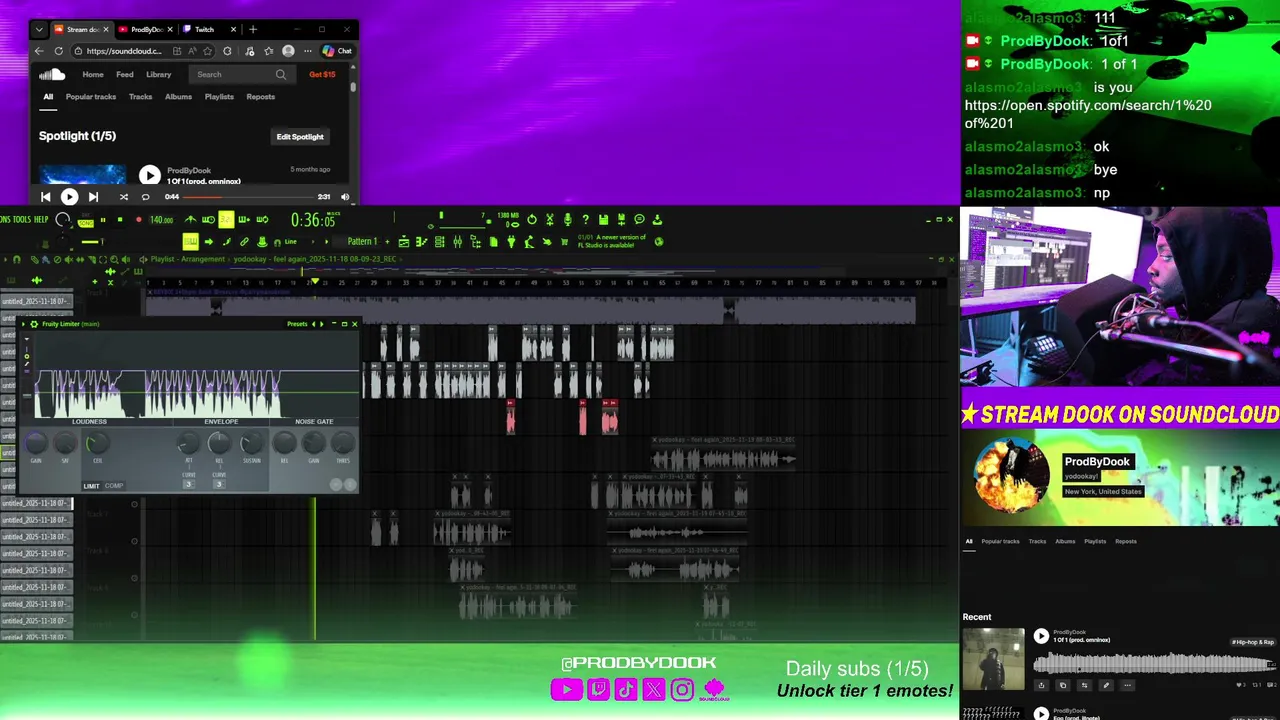Click the globe icon next to update notice

coord(659,241)
